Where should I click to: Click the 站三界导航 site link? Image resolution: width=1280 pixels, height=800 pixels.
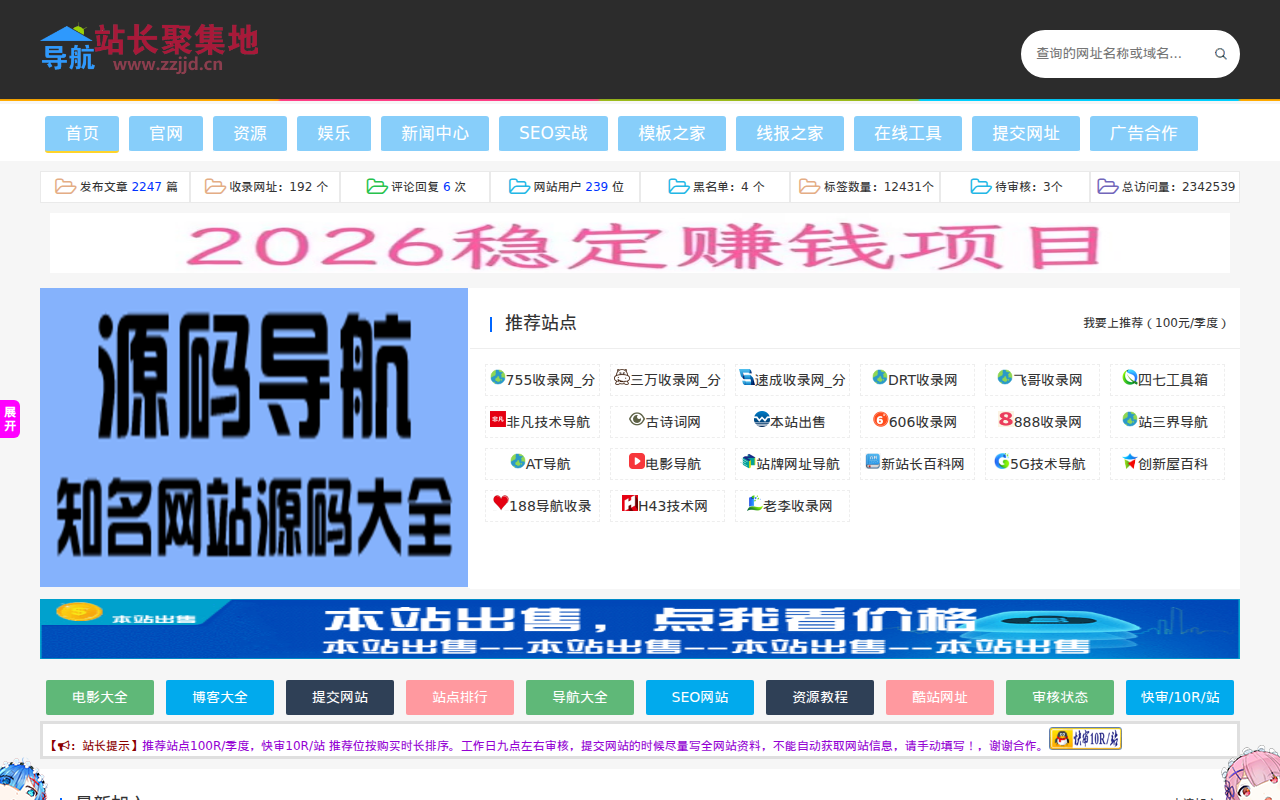(1167, 422)
